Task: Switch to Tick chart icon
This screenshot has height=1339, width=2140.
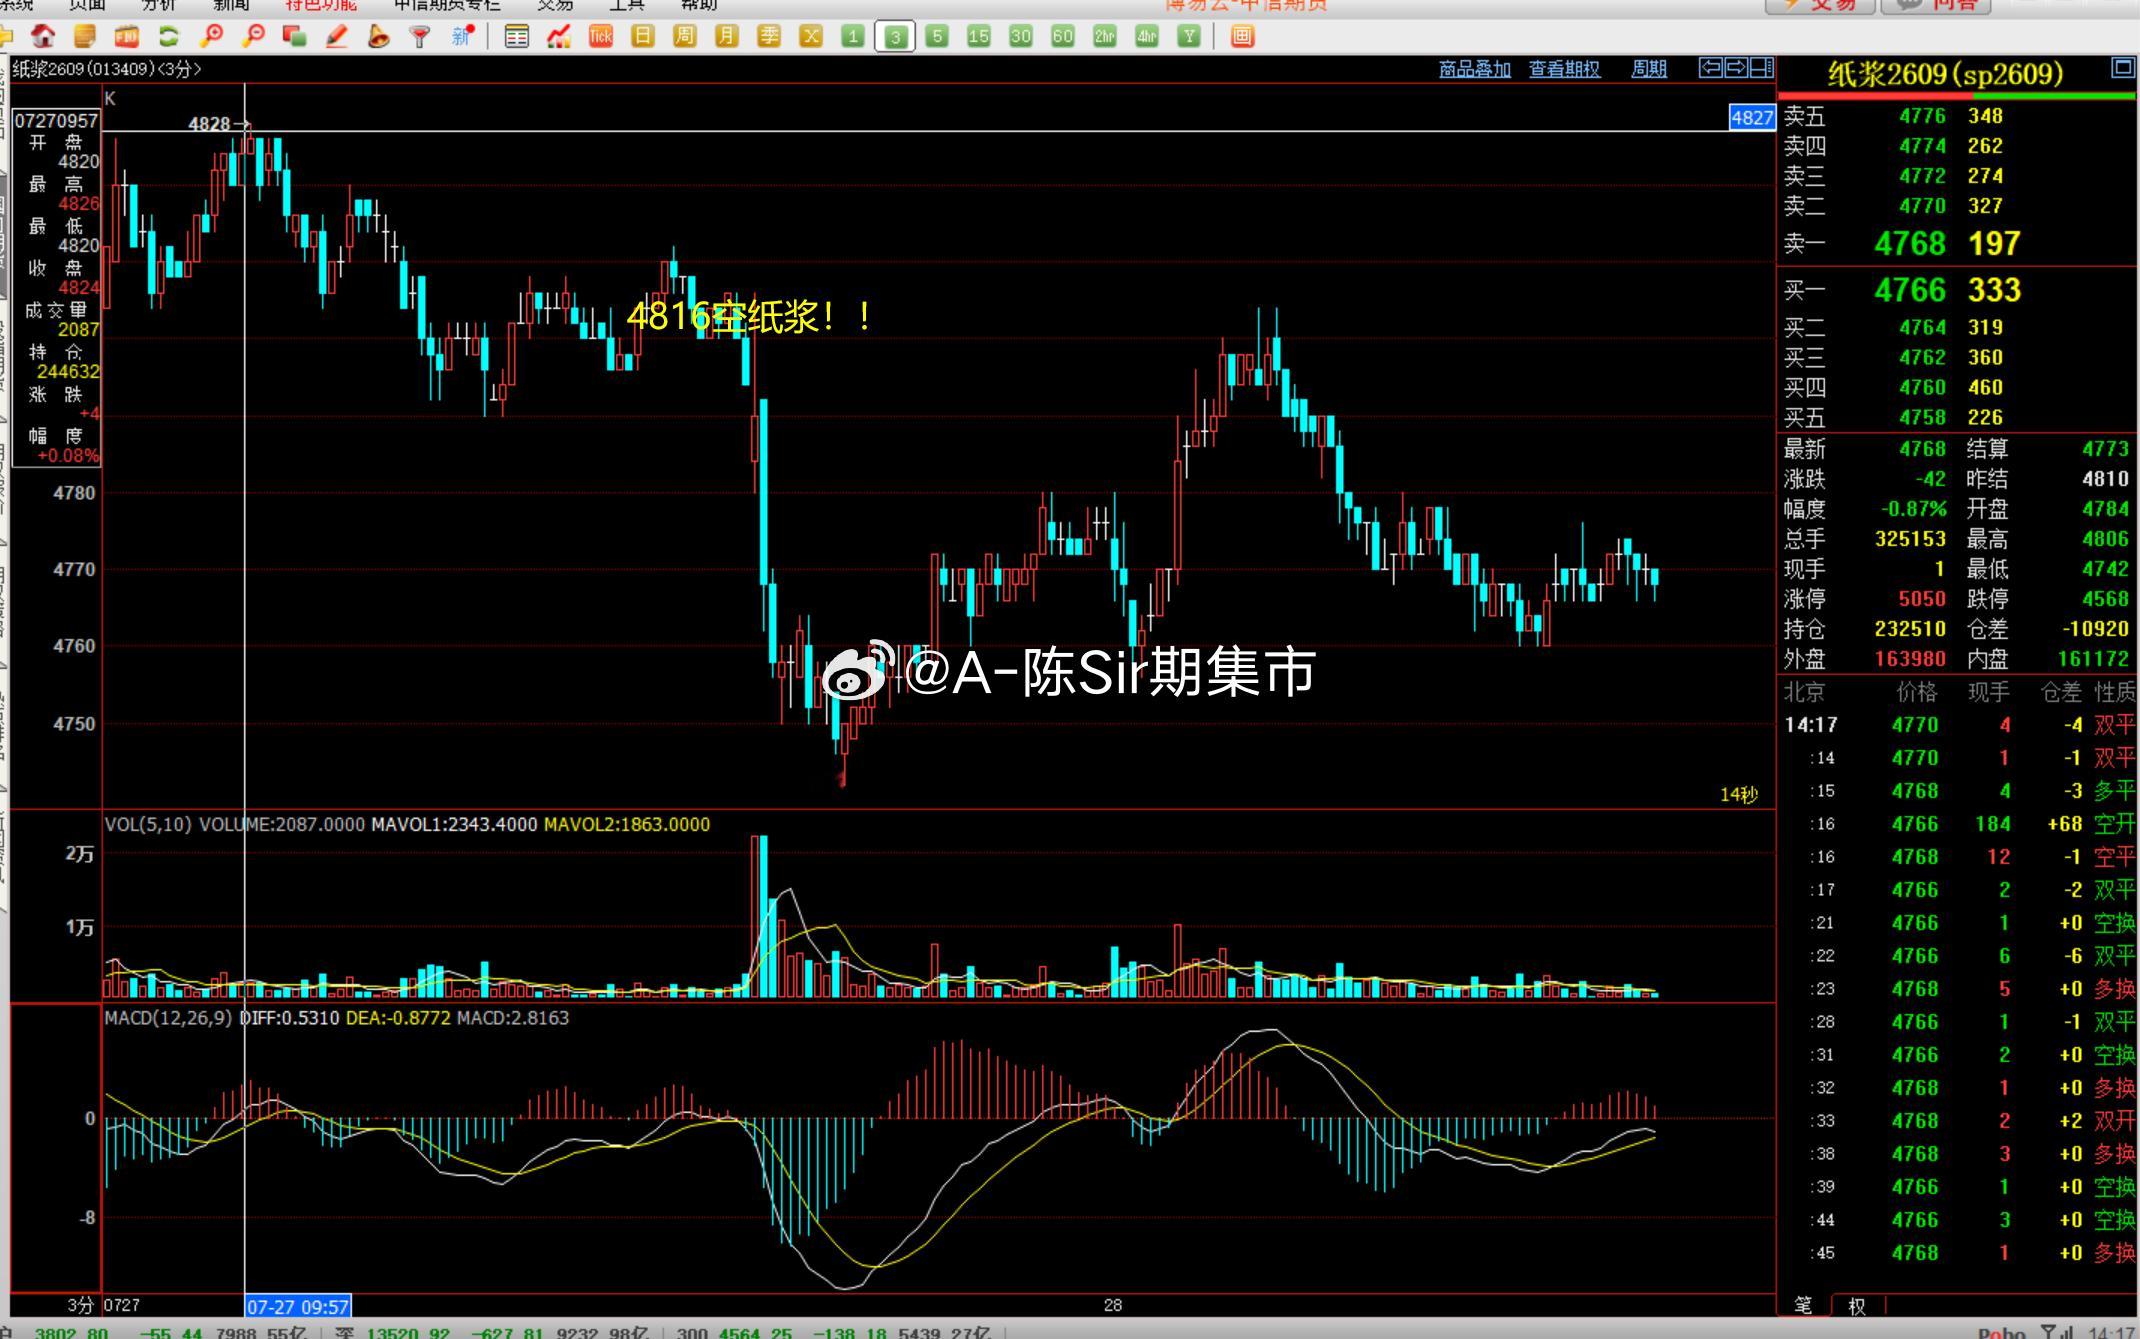Action: coord(601,37)
